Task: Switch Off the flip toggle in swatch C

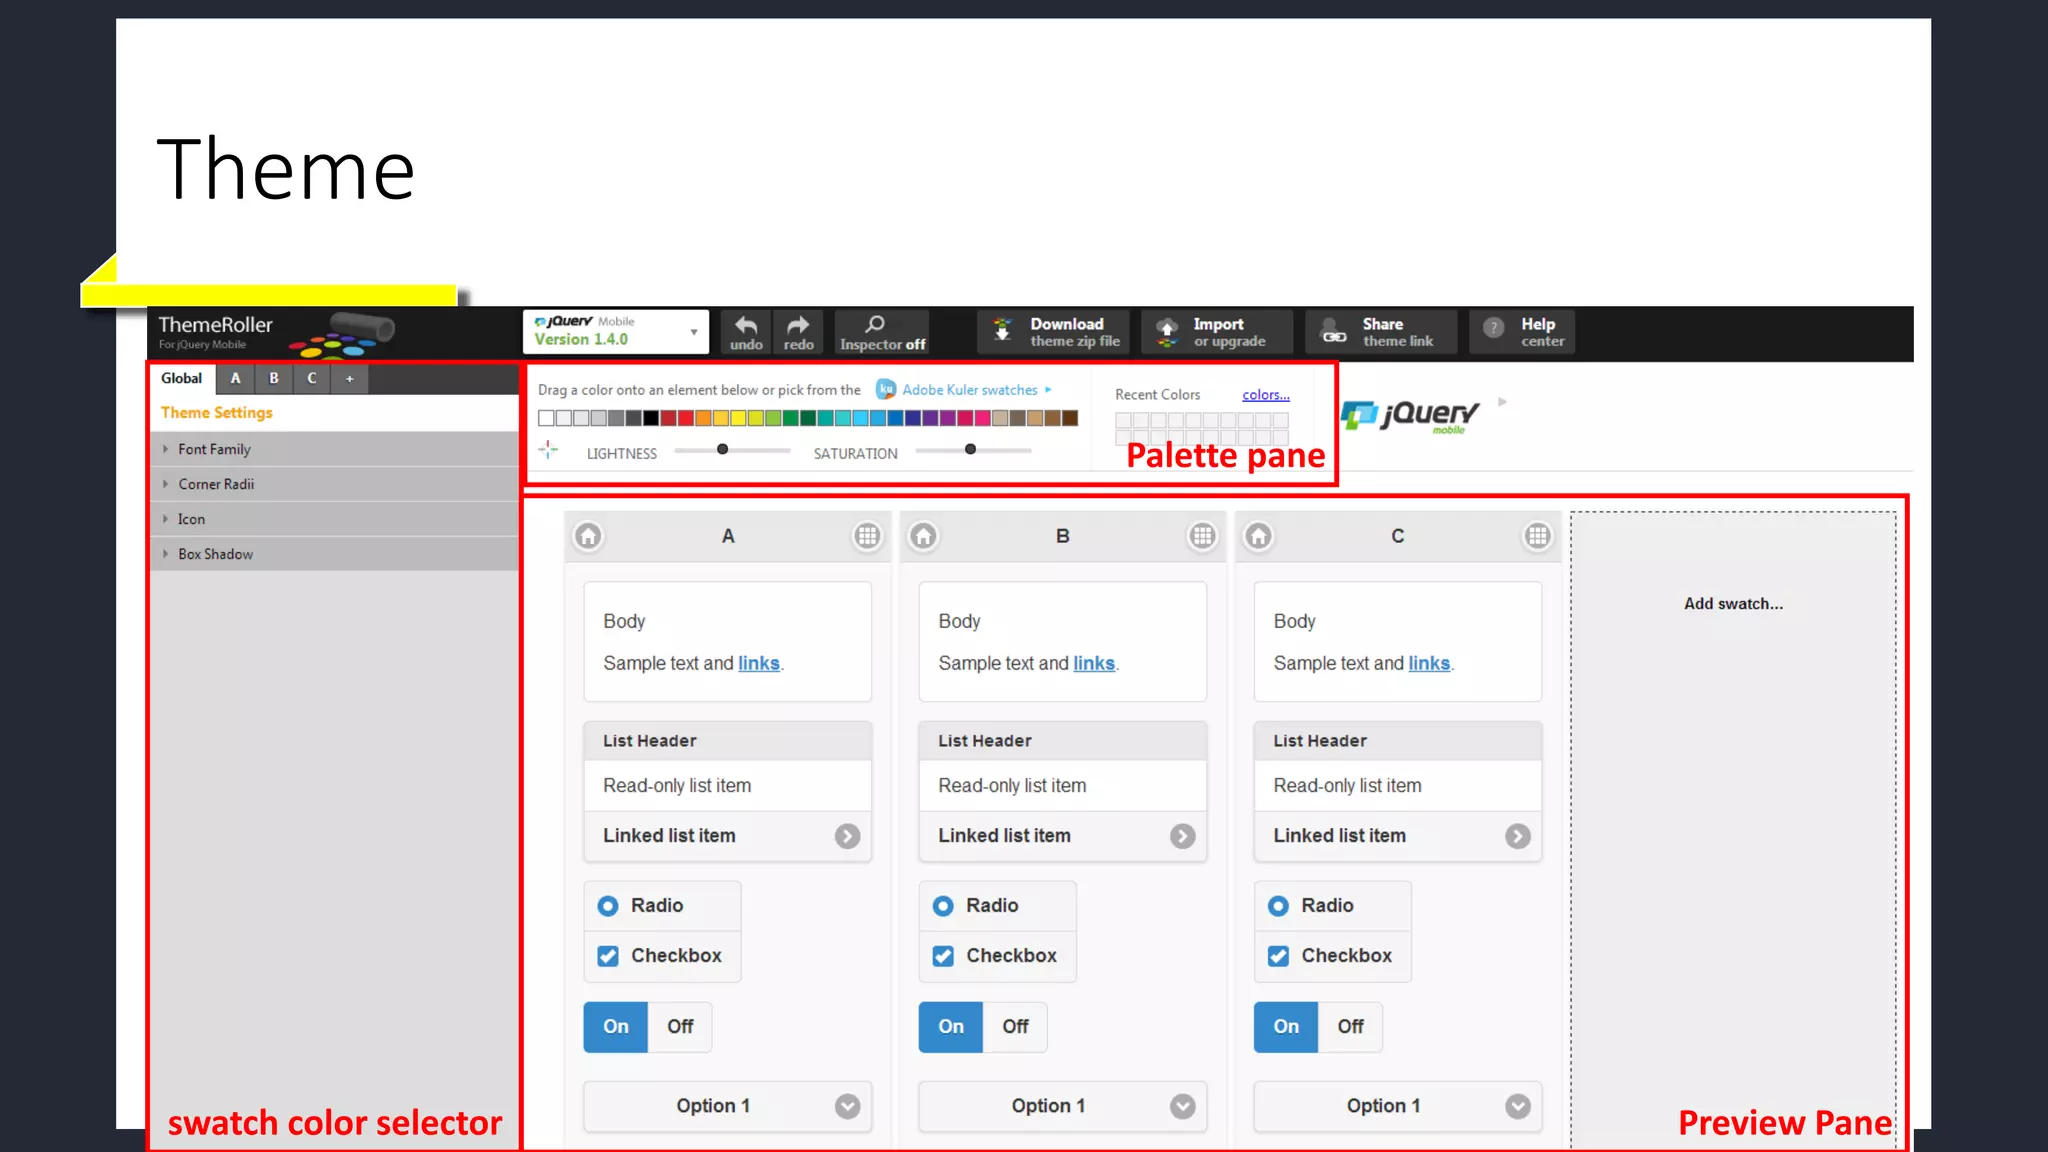Action: tap(1350, 1027)
